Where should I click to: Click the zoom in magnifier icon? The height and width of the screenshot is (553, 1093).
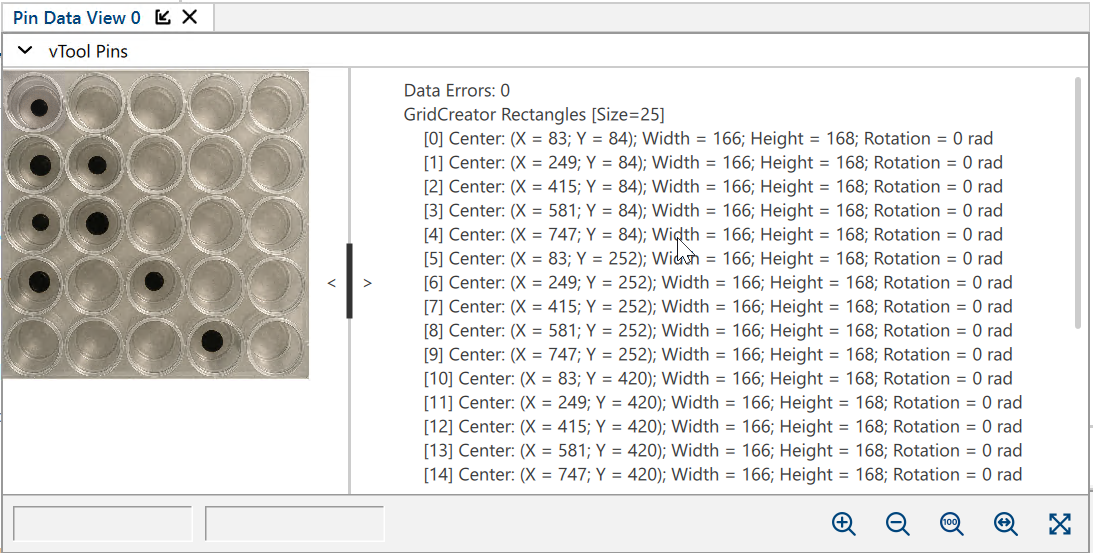coord(843,524)
